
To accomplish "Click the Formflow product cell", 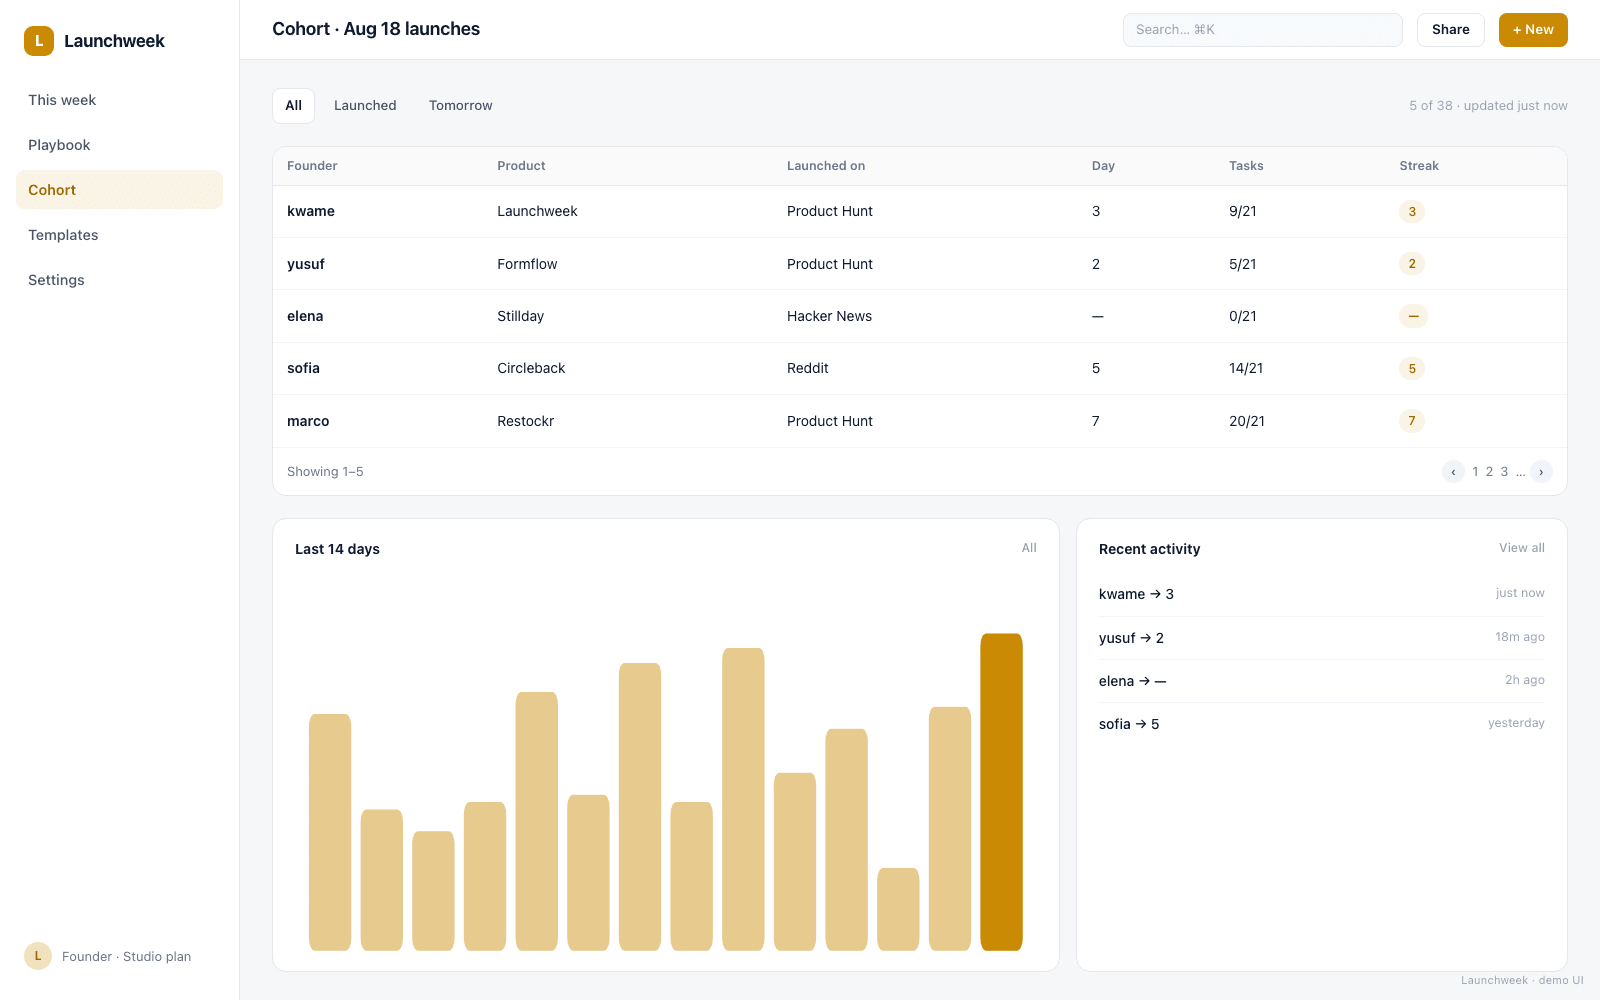I will [527, 264].
